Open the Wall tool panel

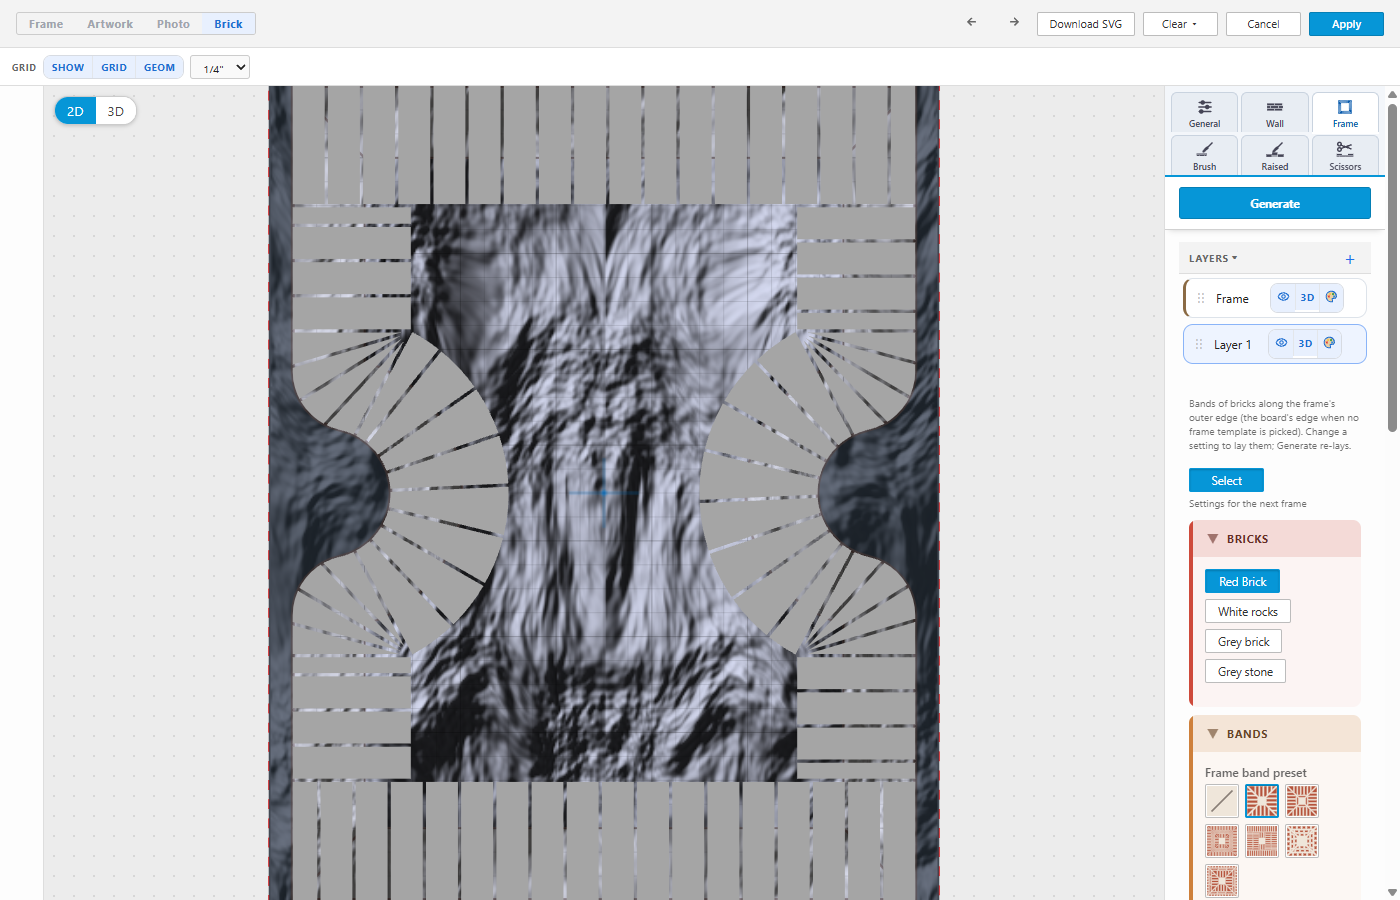[1275, 112]
